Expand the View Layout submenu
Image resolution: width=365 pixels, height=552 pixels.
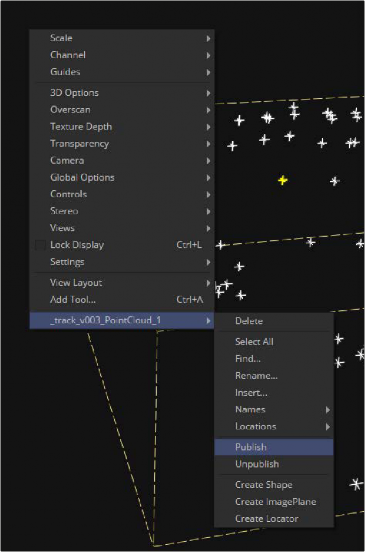[x=122, y=283]
